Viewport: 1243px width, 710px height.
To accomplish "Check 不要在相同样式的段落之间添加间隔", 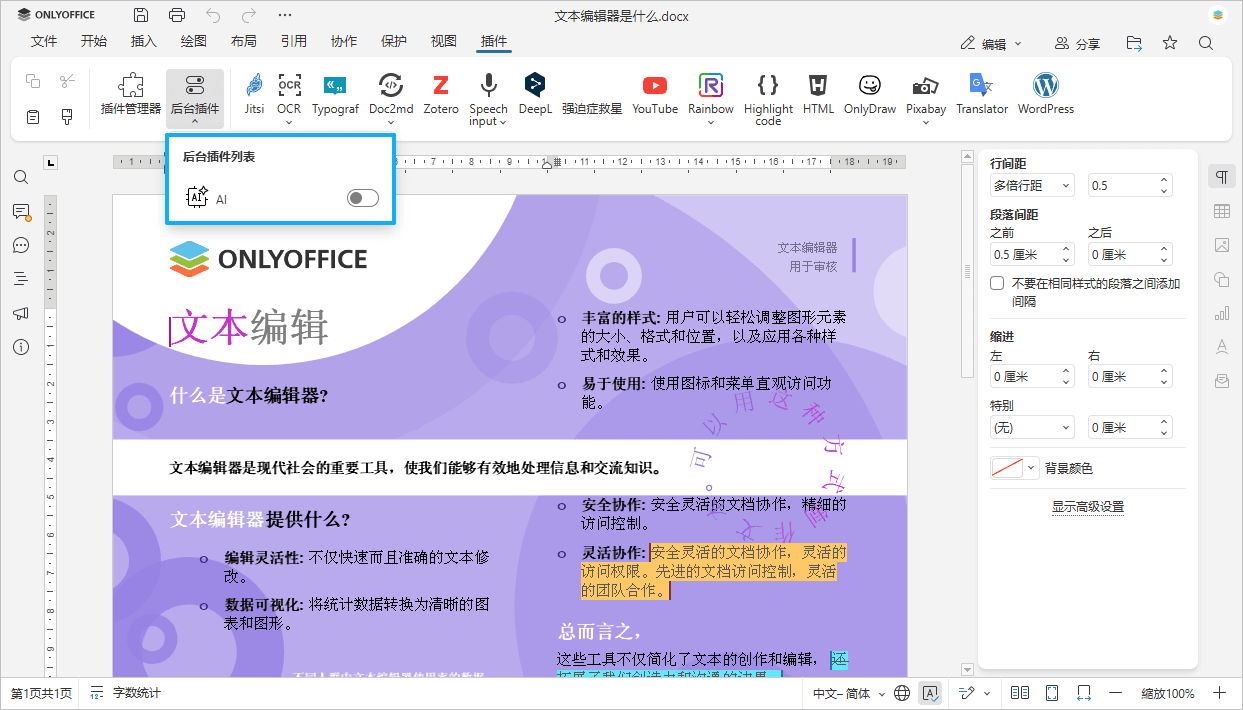I will 996,282.
